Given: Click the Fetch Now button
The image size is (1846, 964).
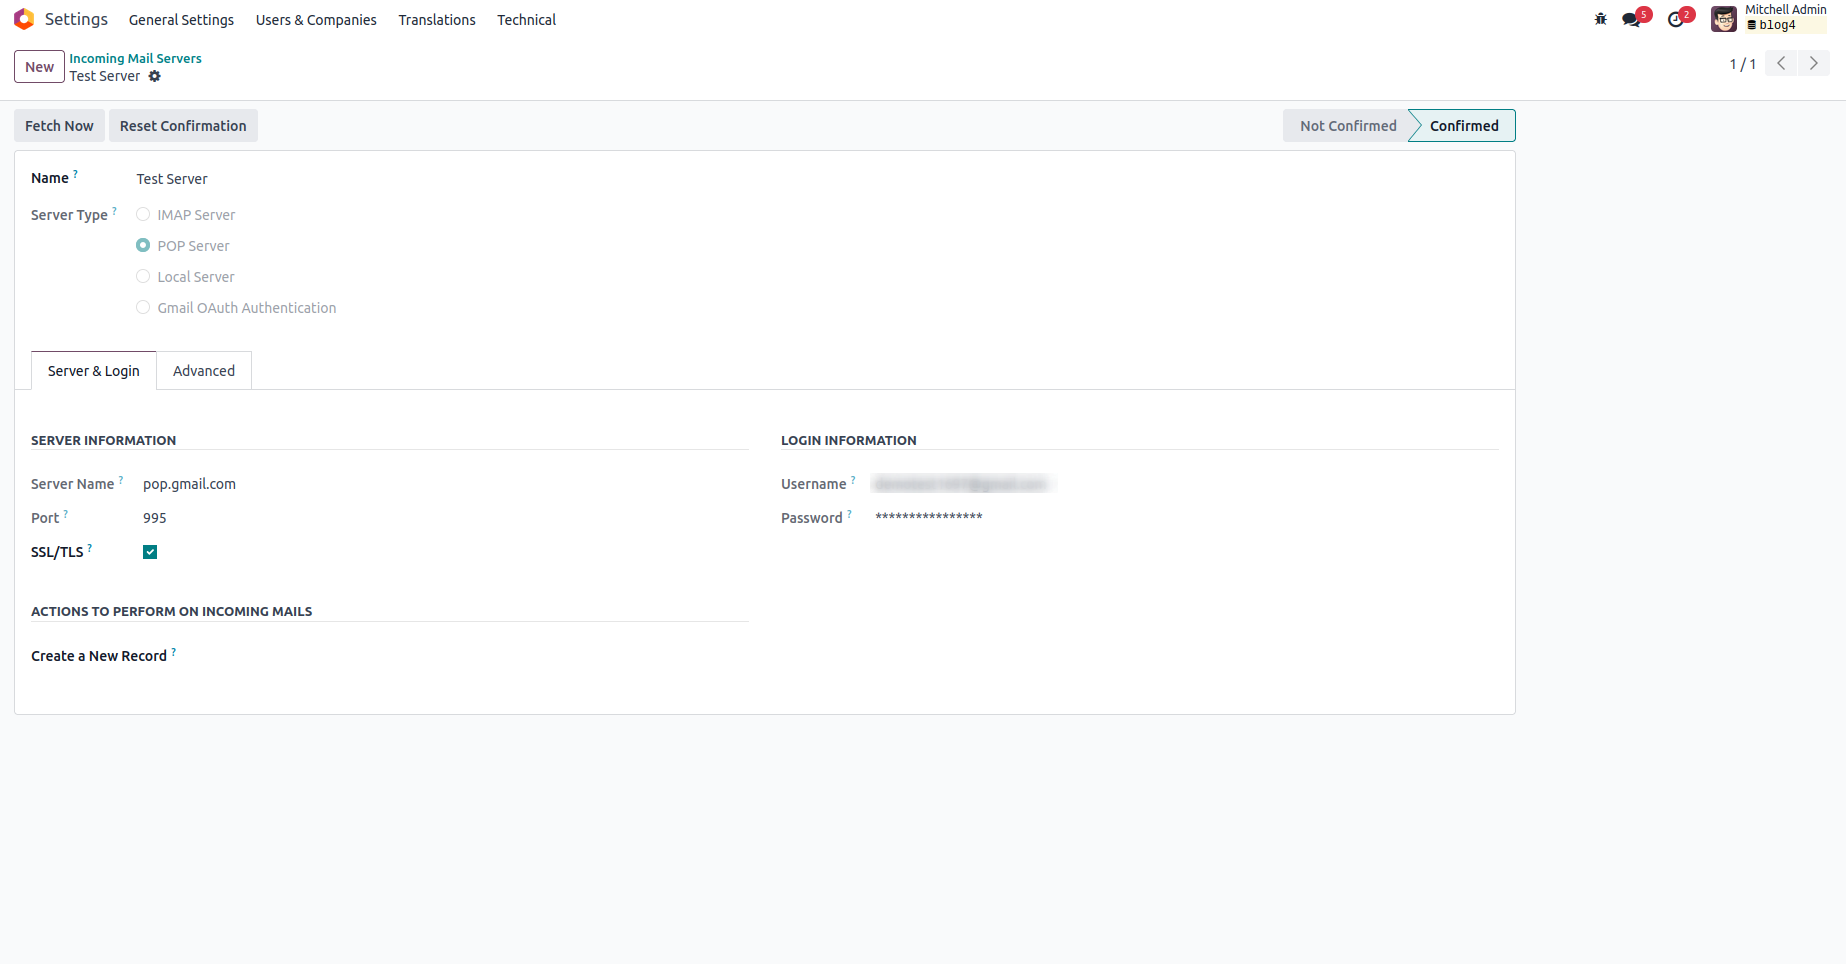Looking at the screenshot, I should (x=59, y=126).
